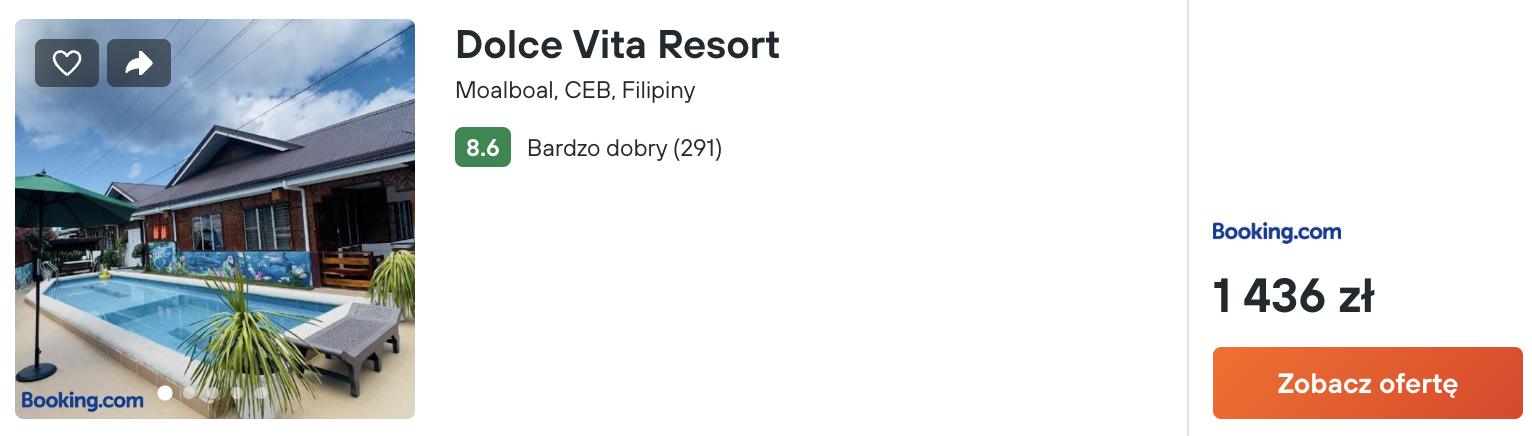Screen dimensions: 1532x436
Task: Save Dolce Vita Resort with heart icon
Action: 67,63
